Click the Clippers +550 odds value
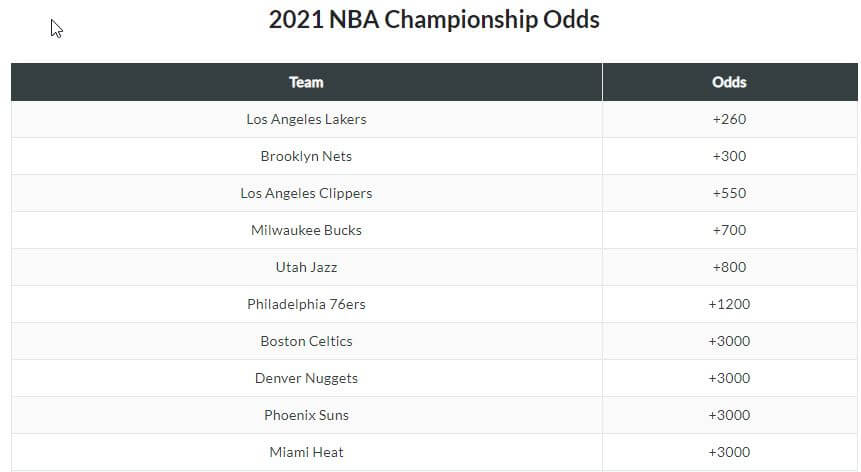The image size is (861, 472). pos(729,193)
